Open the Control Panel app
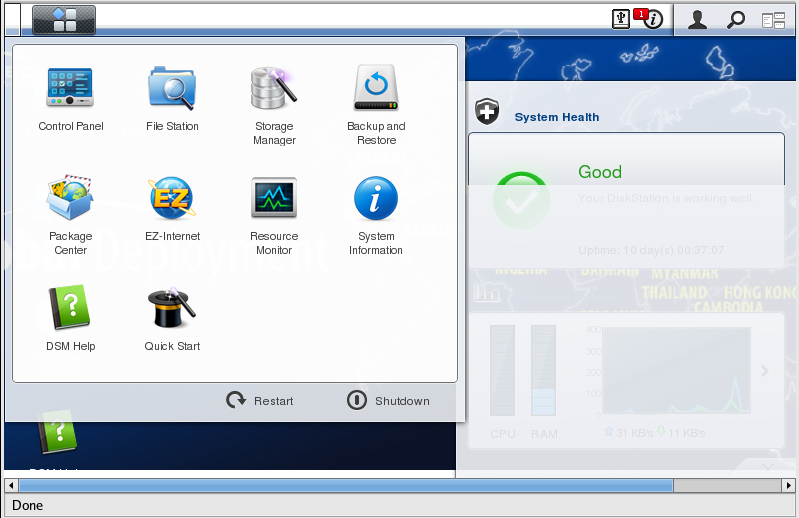Screen dimensions: 799x518 click(70, 99)
